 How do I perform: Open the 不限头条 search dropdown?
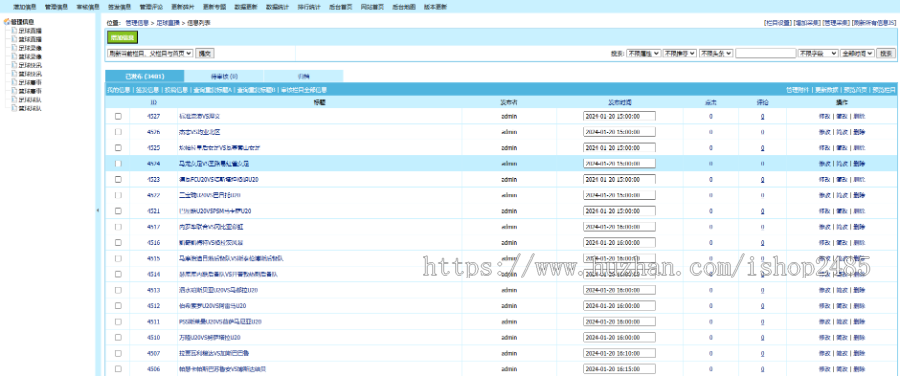coord(716,53)
